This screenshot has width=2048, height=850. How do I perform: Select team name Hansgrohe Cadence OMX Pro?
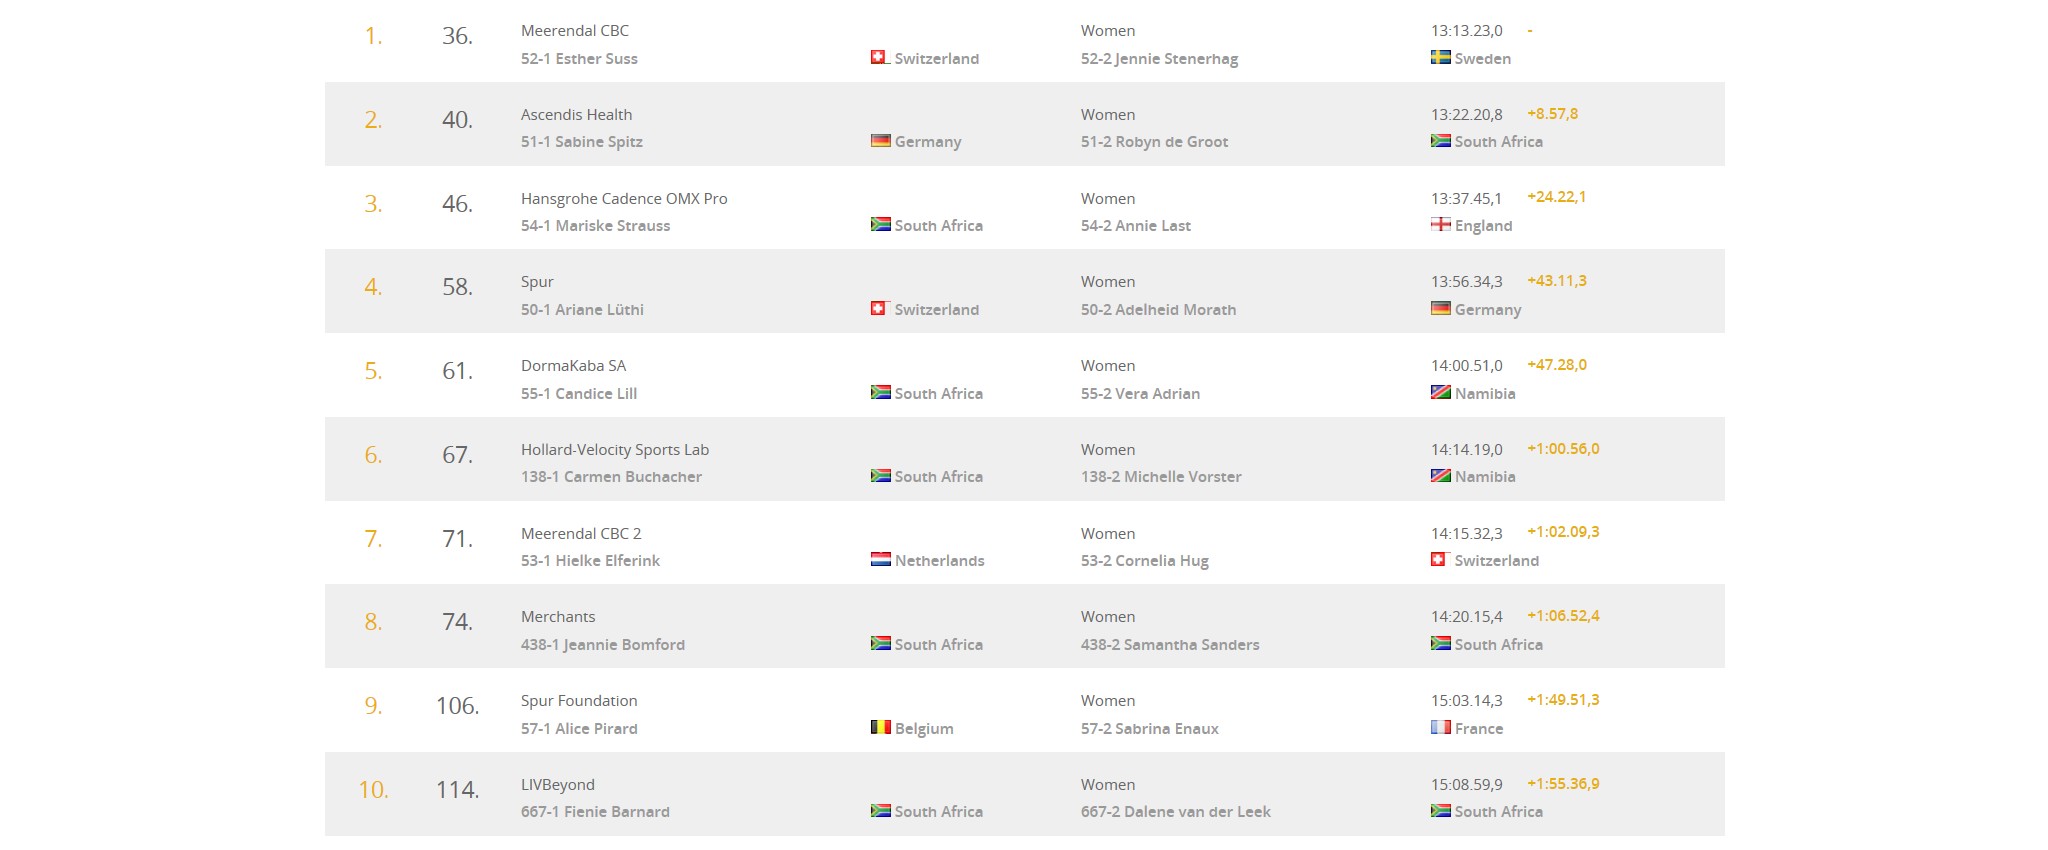click(624, 198)
